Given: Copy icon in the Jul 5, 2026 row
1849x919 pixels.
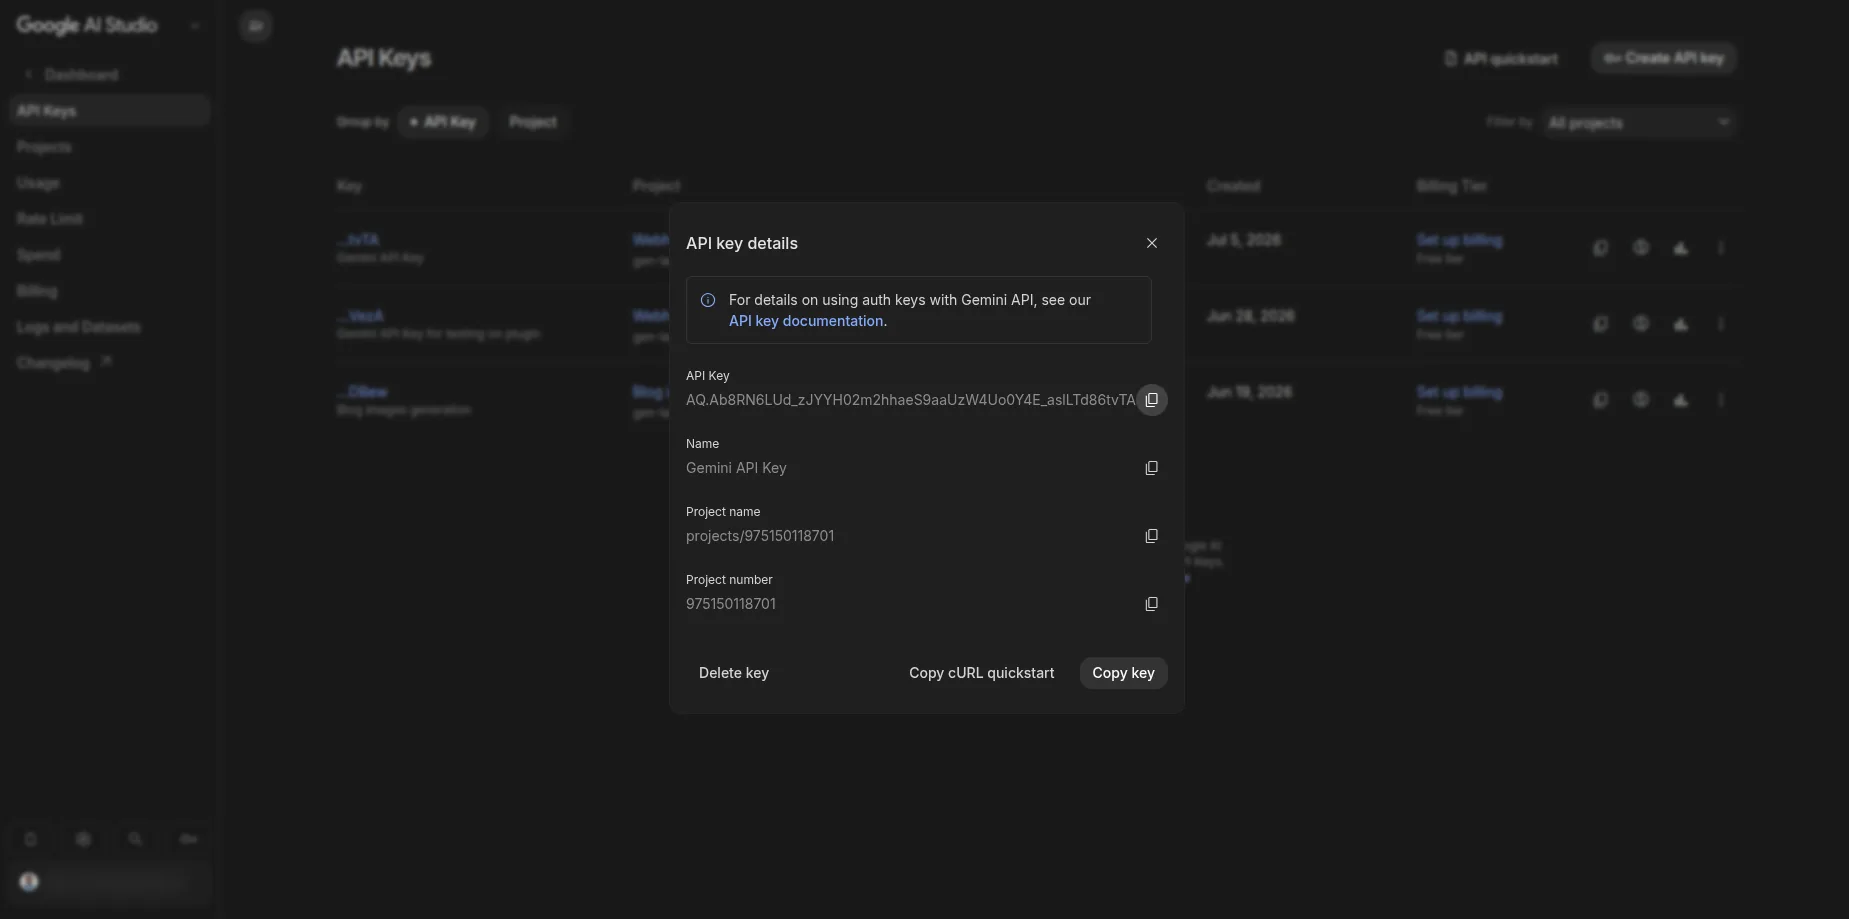Looking at the screenshot, I should click(1601, 248).
